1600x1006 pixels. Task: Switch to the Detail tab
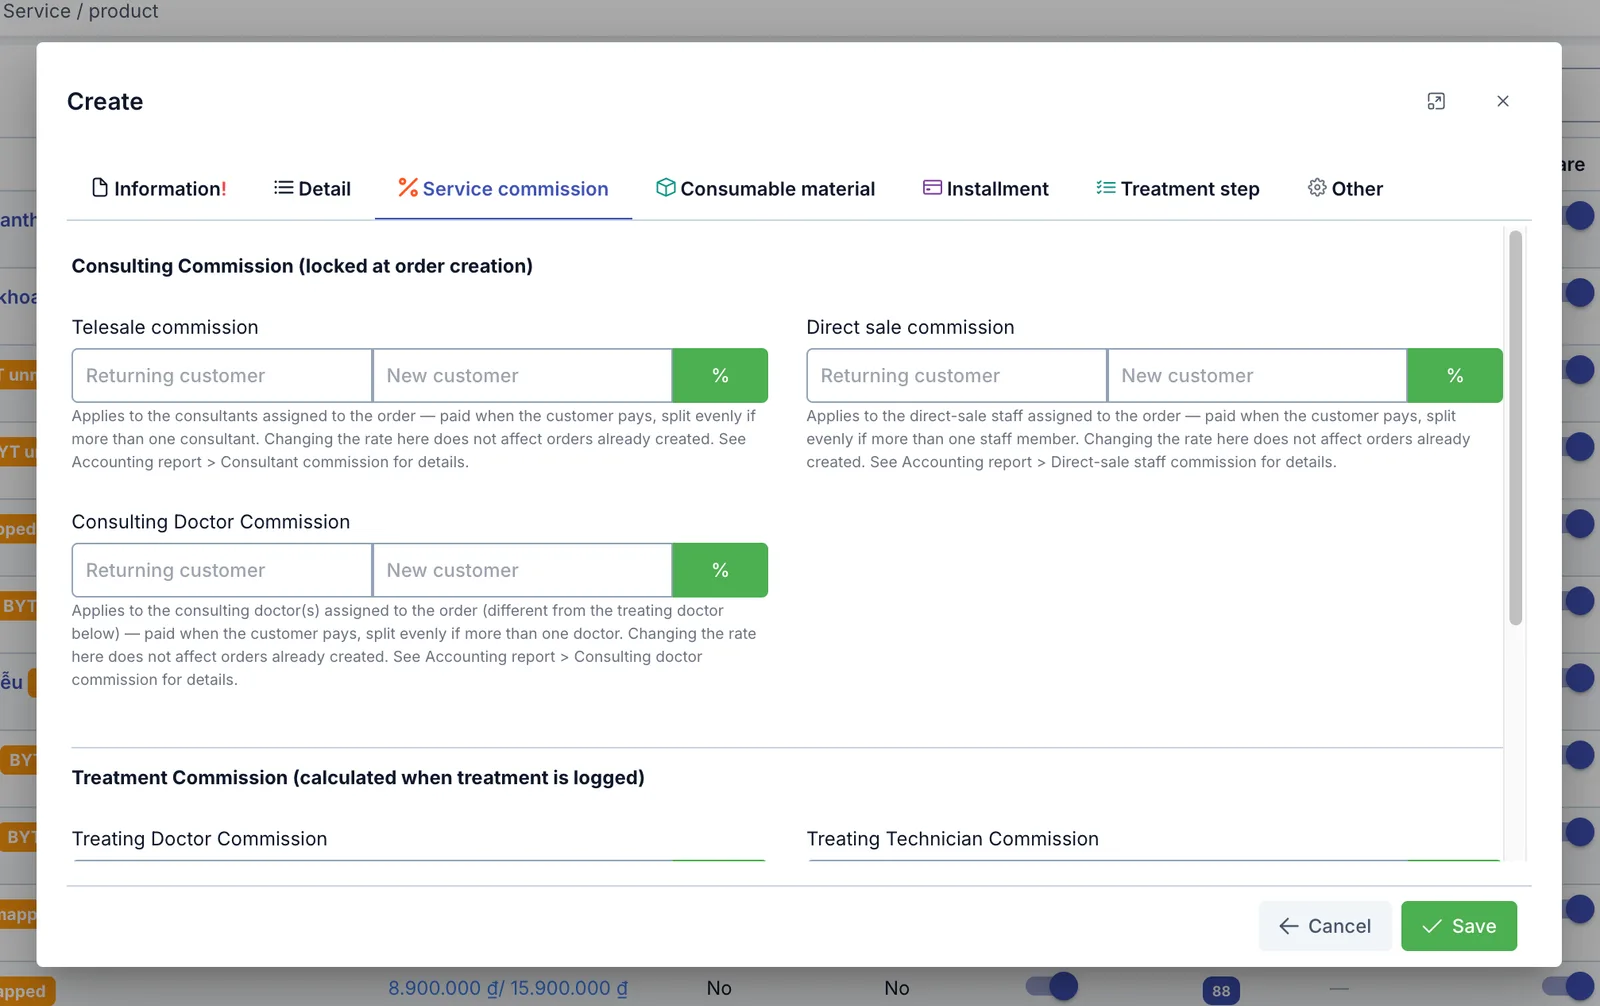click(x=312, y=189)
